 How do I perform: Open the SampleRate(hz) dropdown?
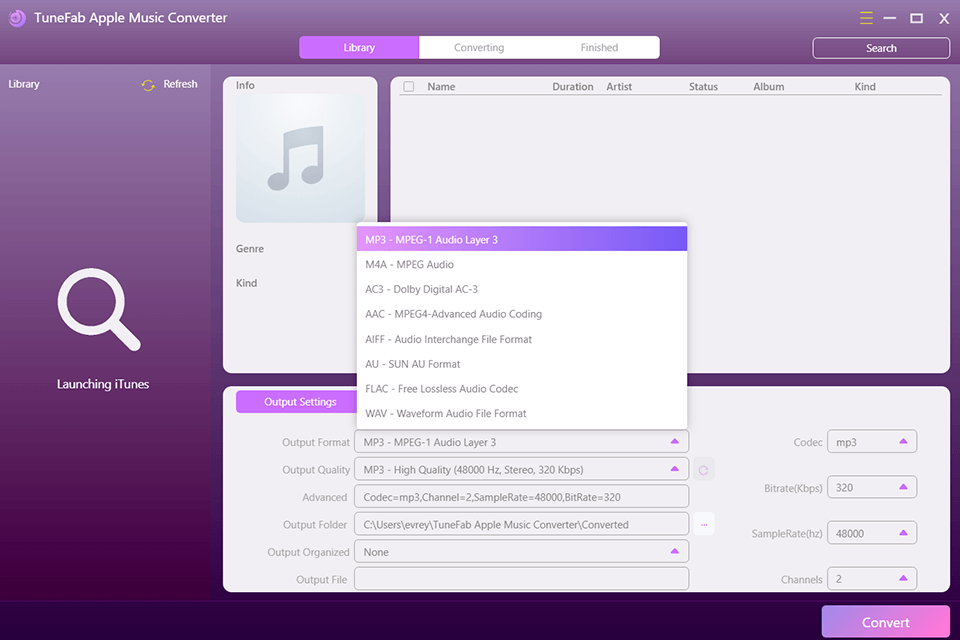871,532
